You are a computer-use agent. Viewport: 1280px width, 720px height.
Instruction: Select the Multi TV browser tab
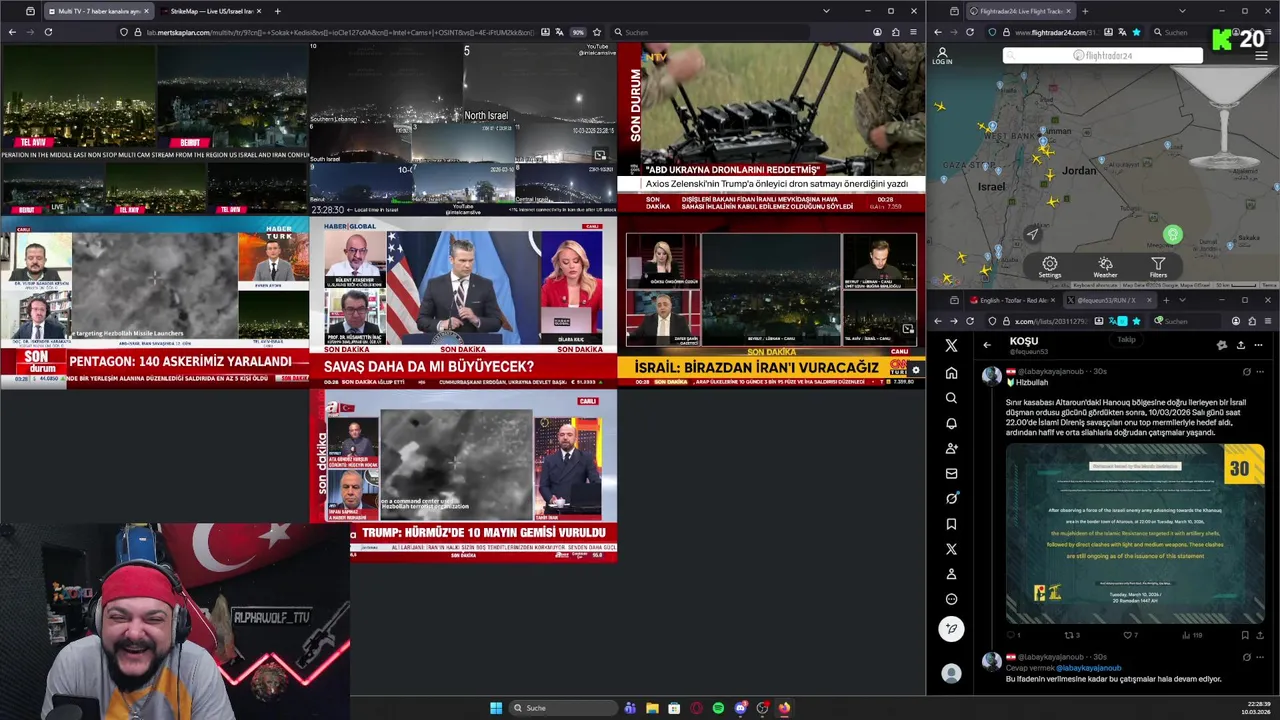tap(98, 11)
